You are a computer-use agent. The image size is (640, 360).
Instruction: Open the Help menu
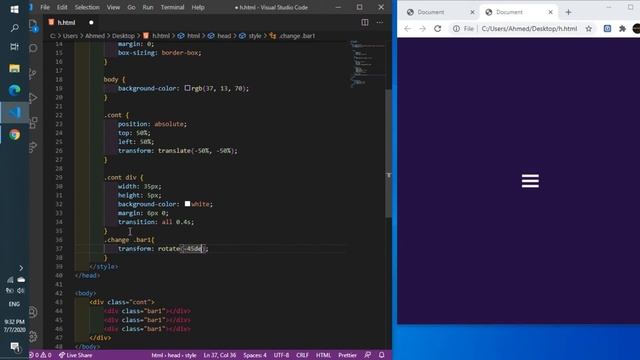198,7
